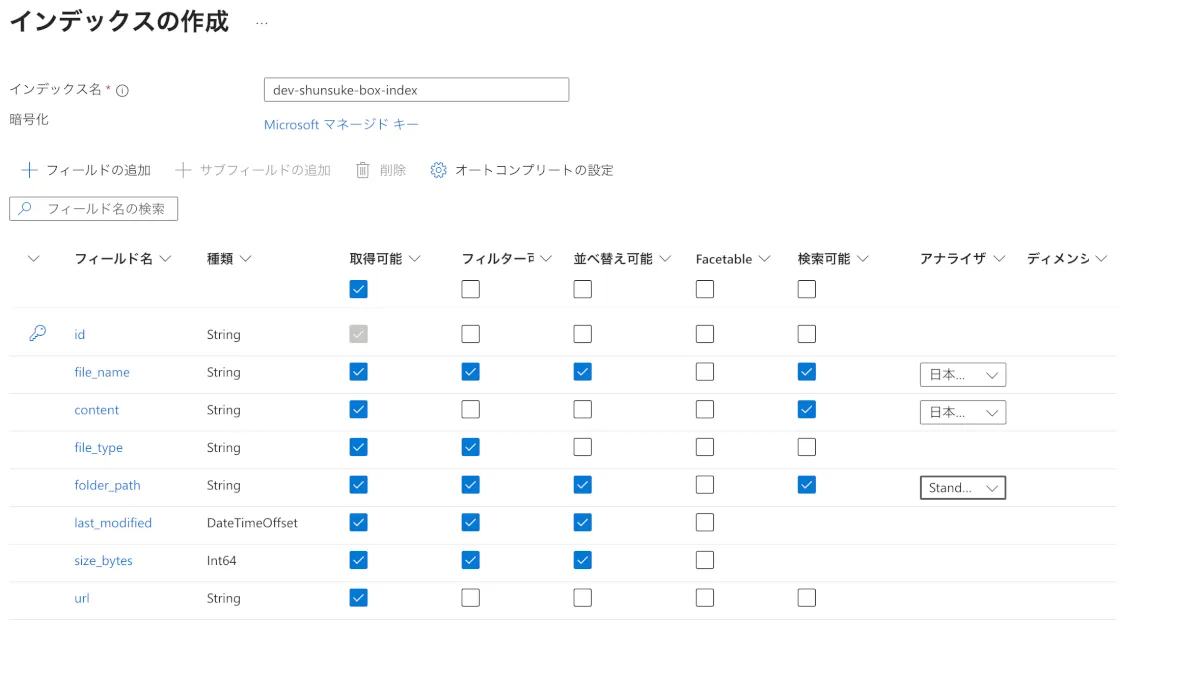Open the last_modified field link
This screenshot has height=674, width=1200.
pyautogui.click(x=113, y=523)
